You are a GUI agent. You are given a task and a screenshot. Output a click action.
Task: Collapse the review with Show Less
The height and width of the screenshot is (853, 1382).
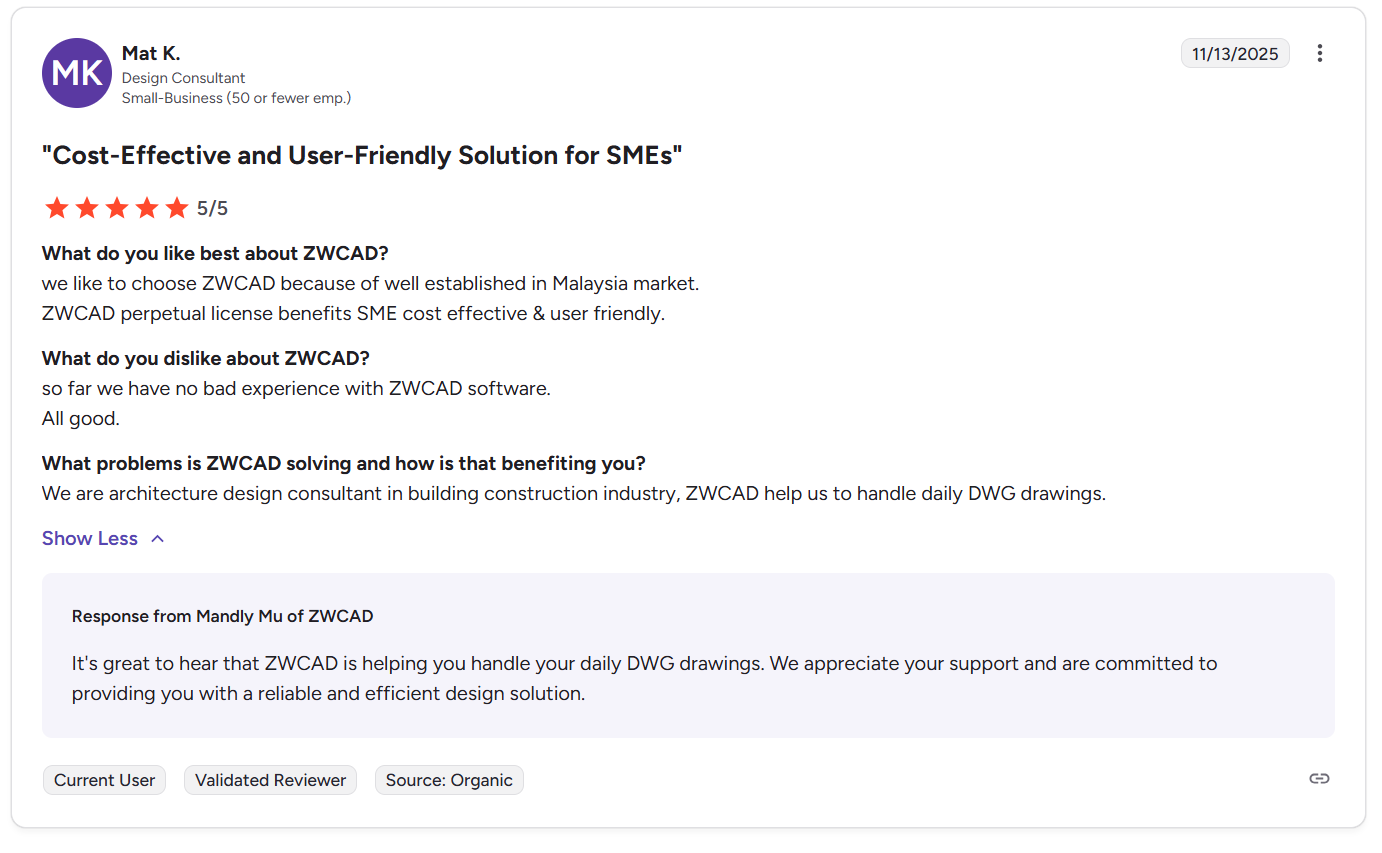(89, 538)
